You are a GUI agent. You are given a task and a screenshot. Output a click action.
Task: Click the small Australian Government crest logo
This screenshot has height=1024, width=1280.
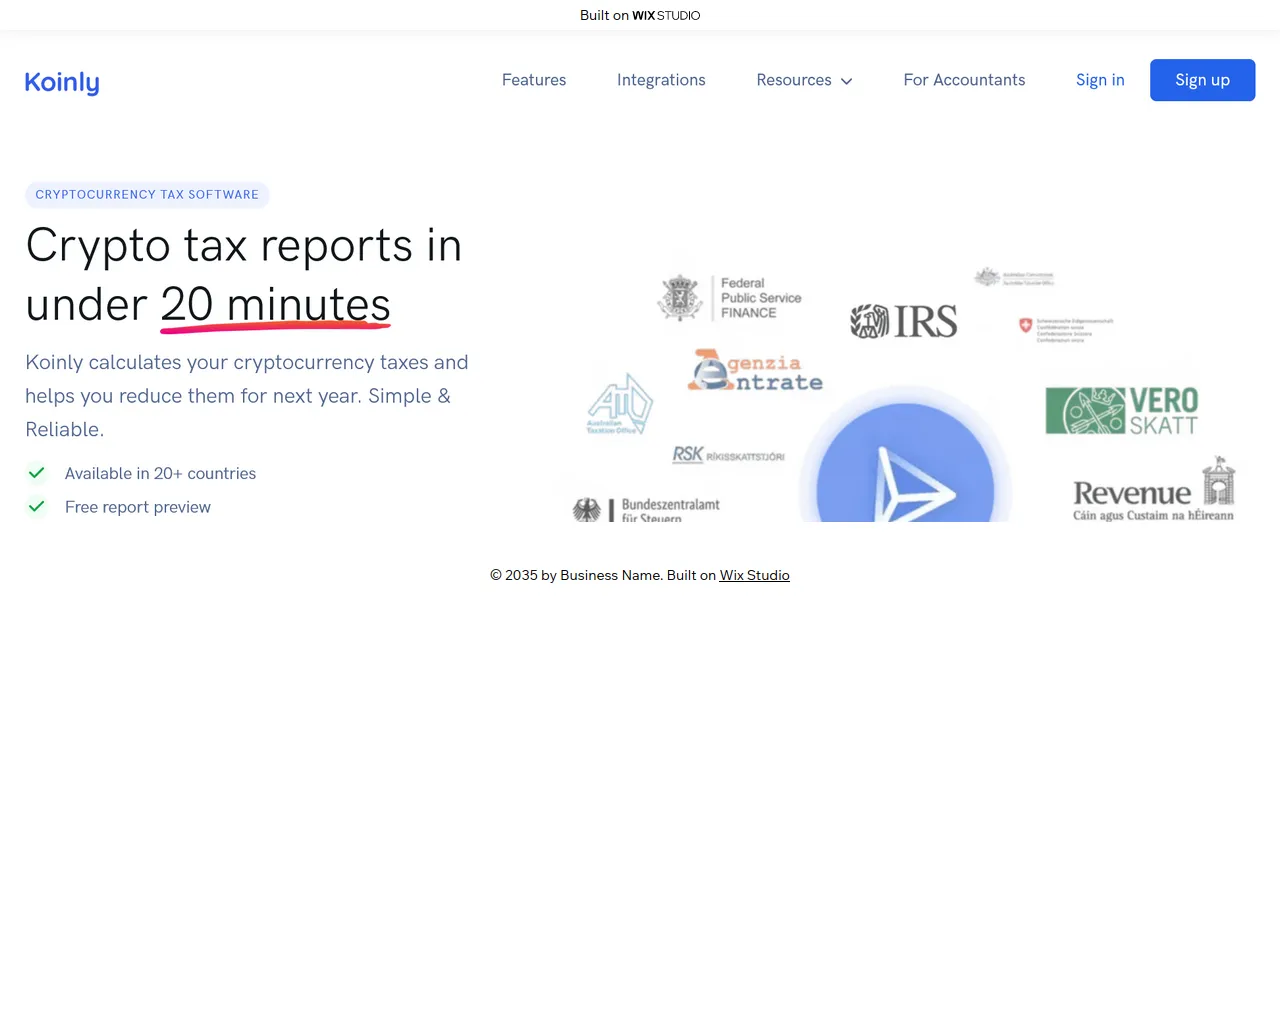(1014, 277)
